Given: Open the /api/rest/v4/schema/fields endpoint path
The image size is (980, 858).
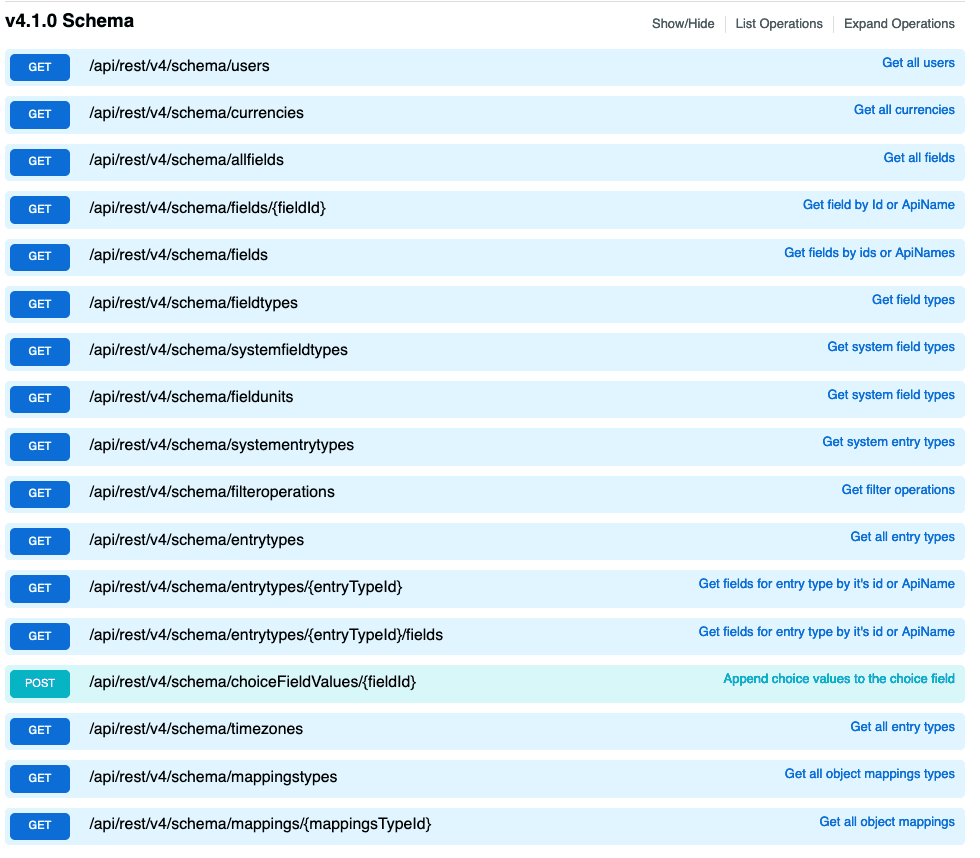Looking at the screenshot, I should 178,255.
